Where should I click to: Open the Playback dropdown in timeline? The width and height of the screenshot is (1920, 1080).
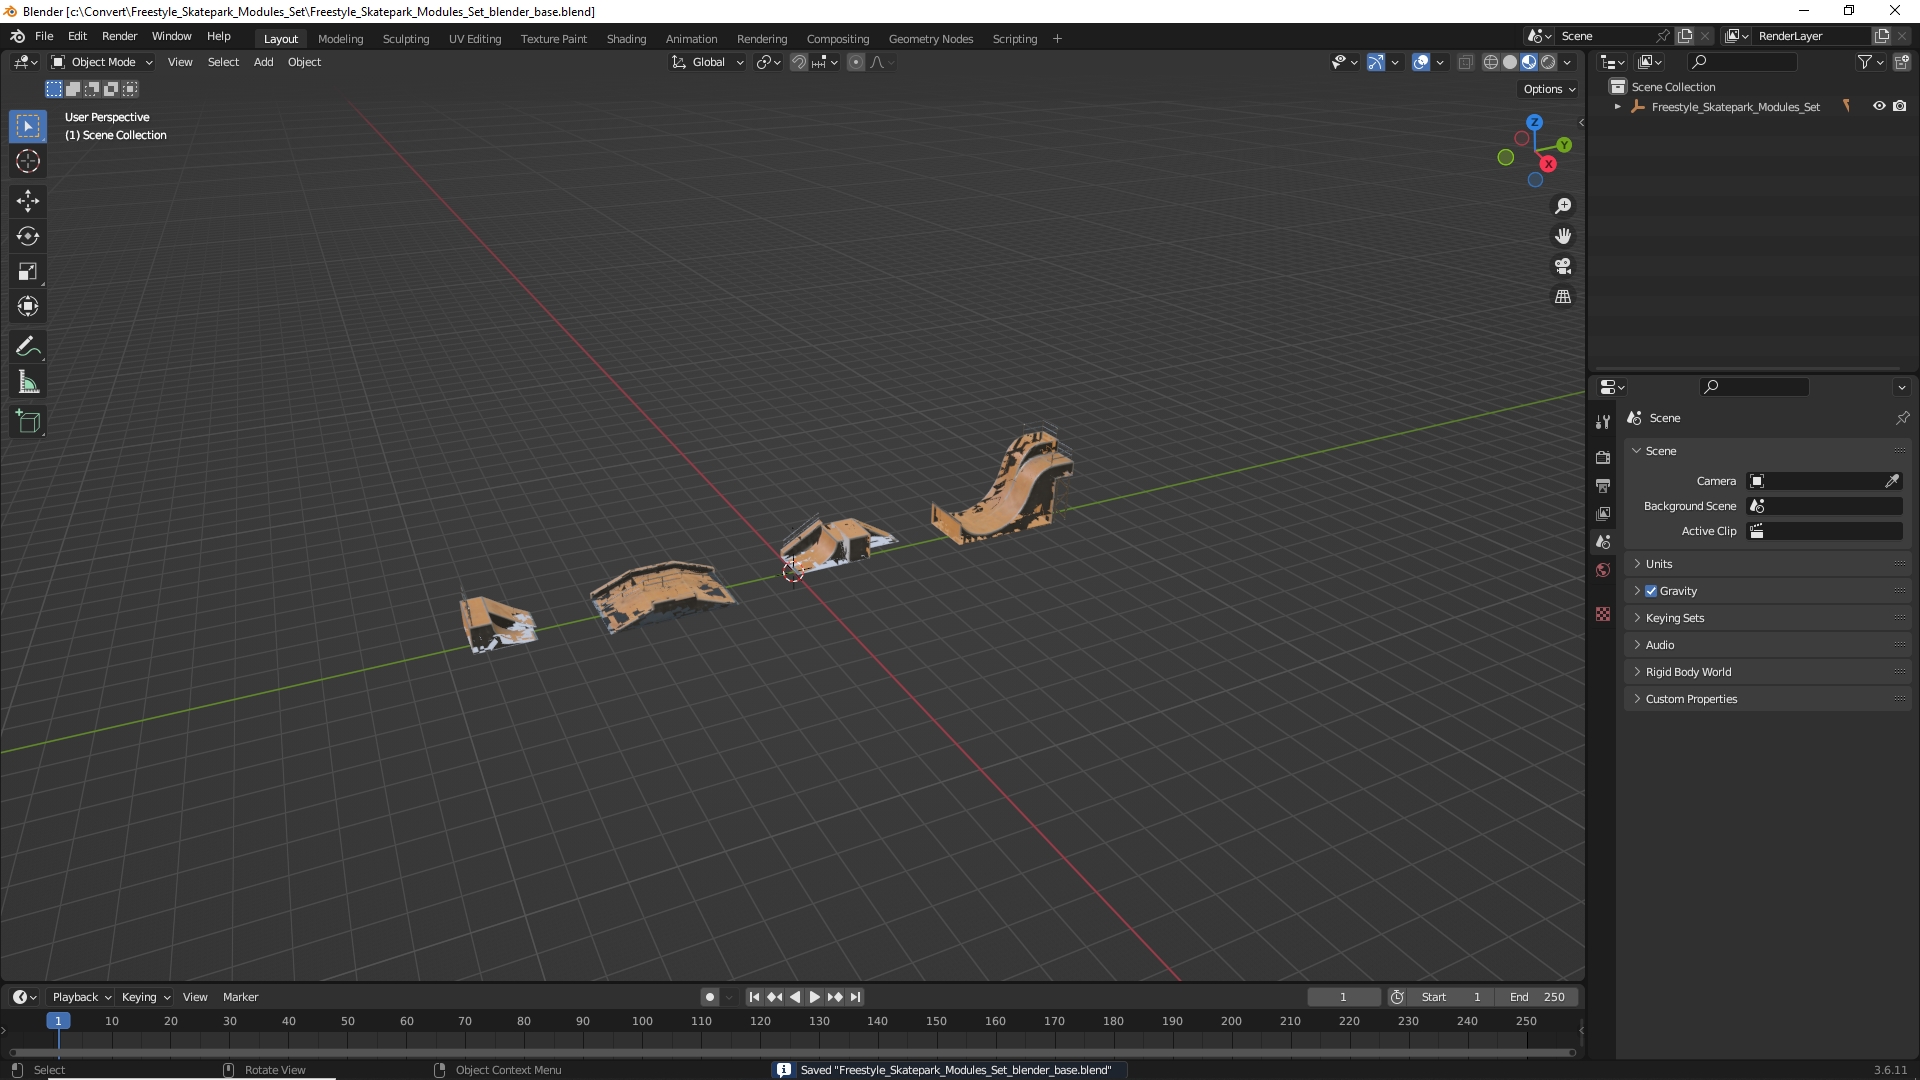[x=81, y=997]
